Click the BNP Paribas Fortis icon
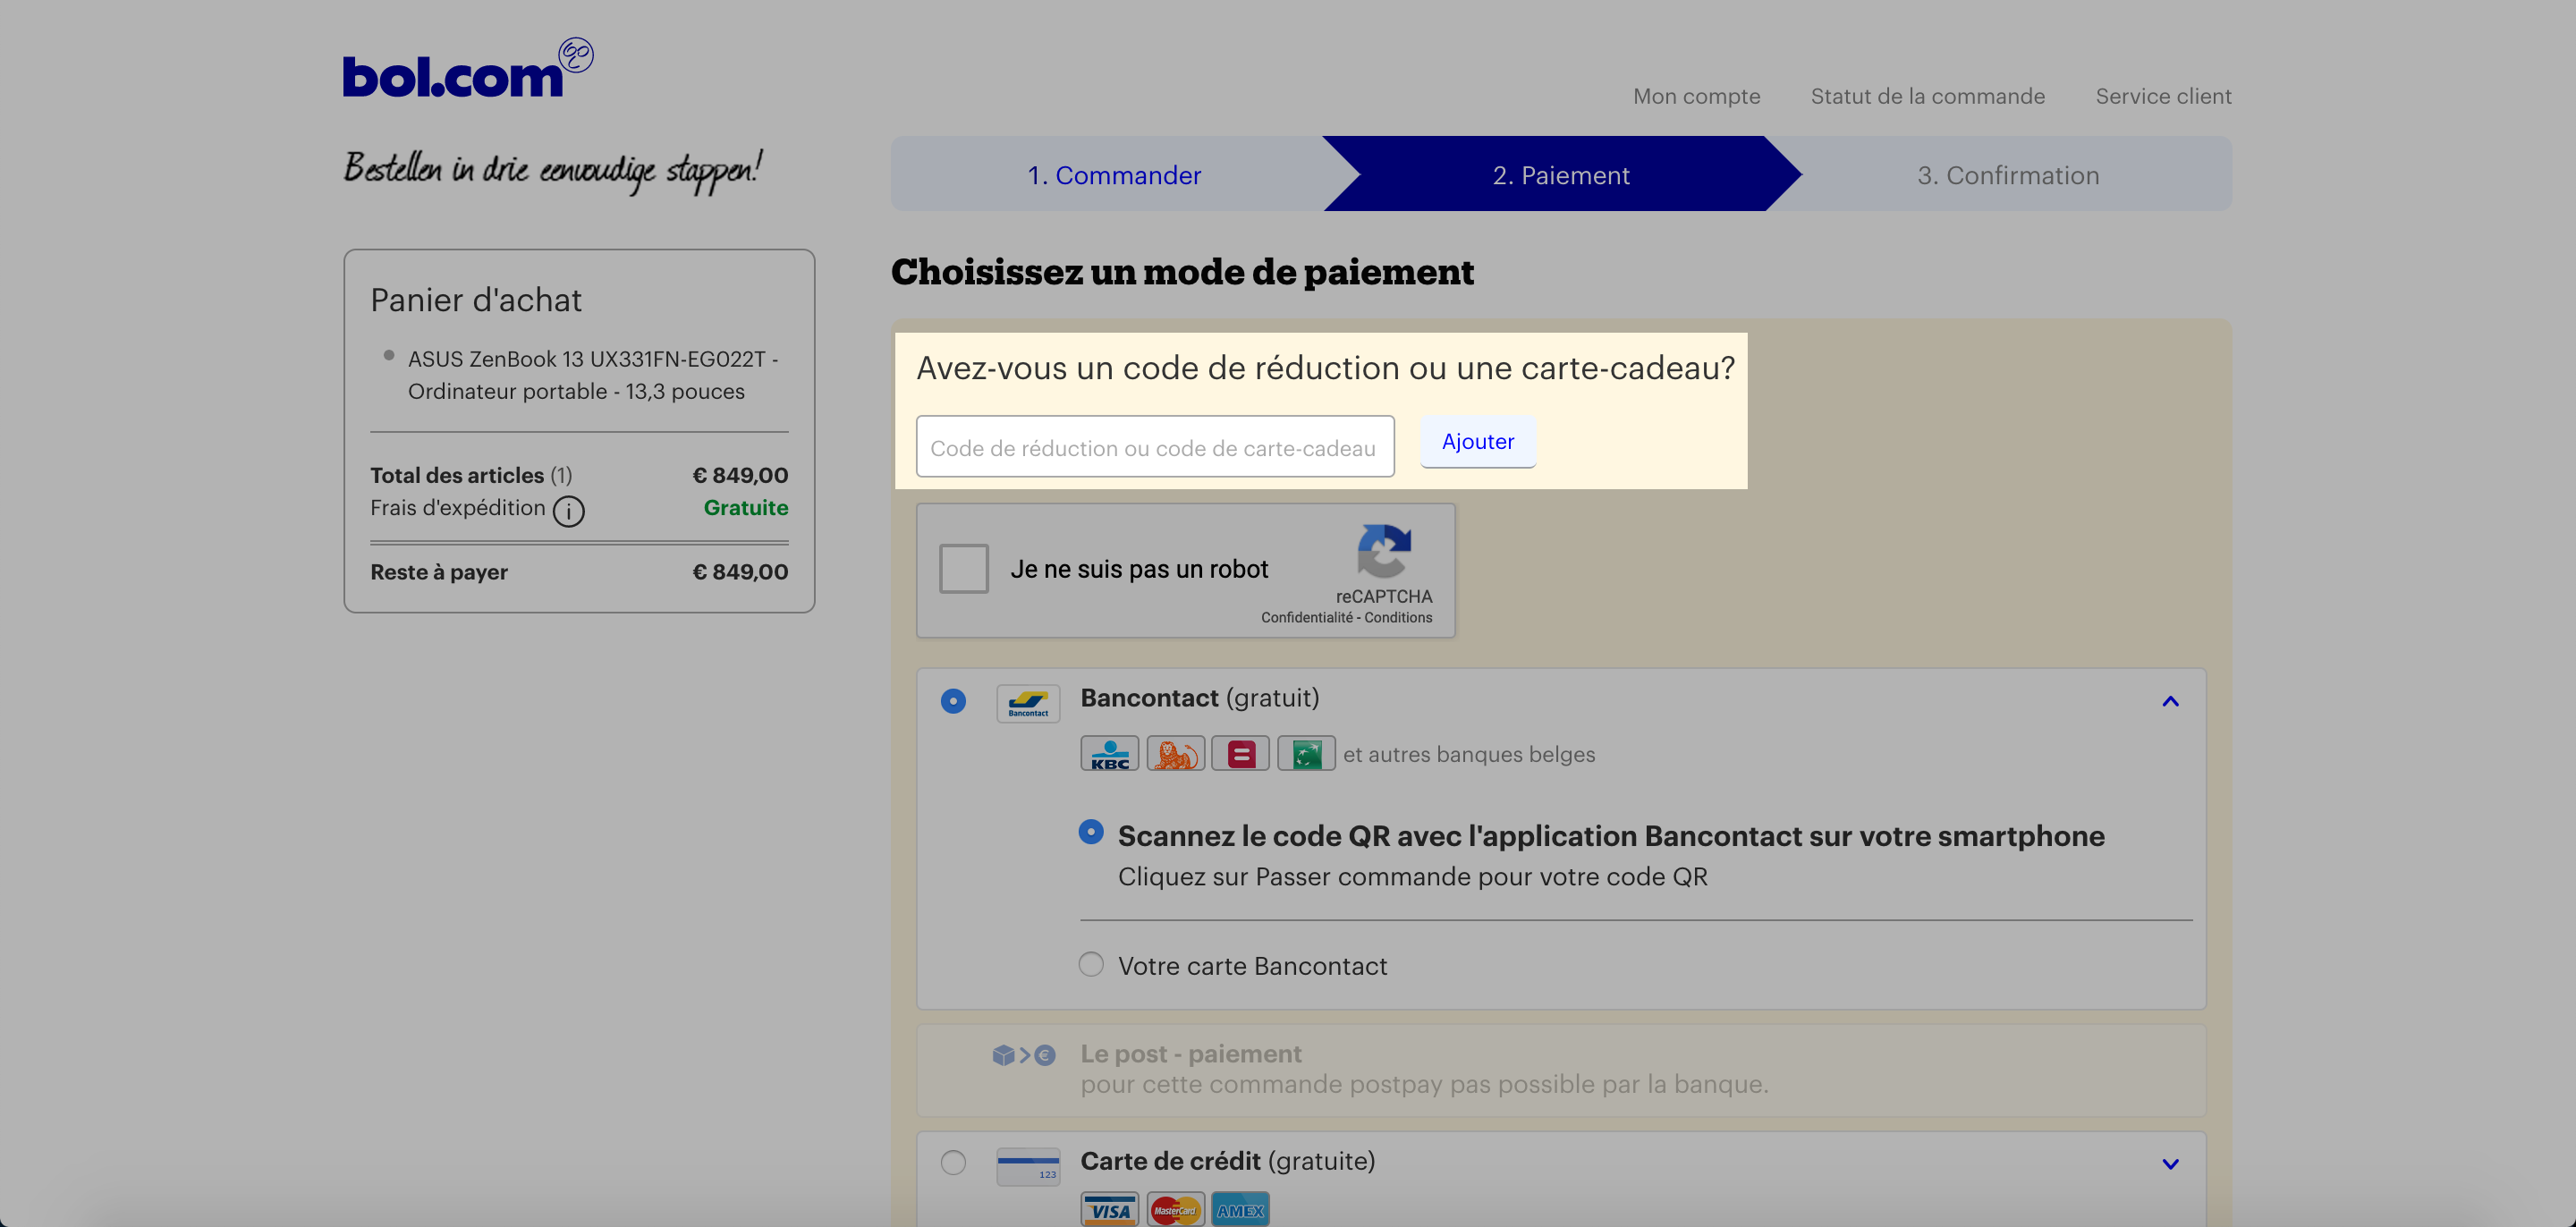2576x1227 pixels. pos(1306,753)
